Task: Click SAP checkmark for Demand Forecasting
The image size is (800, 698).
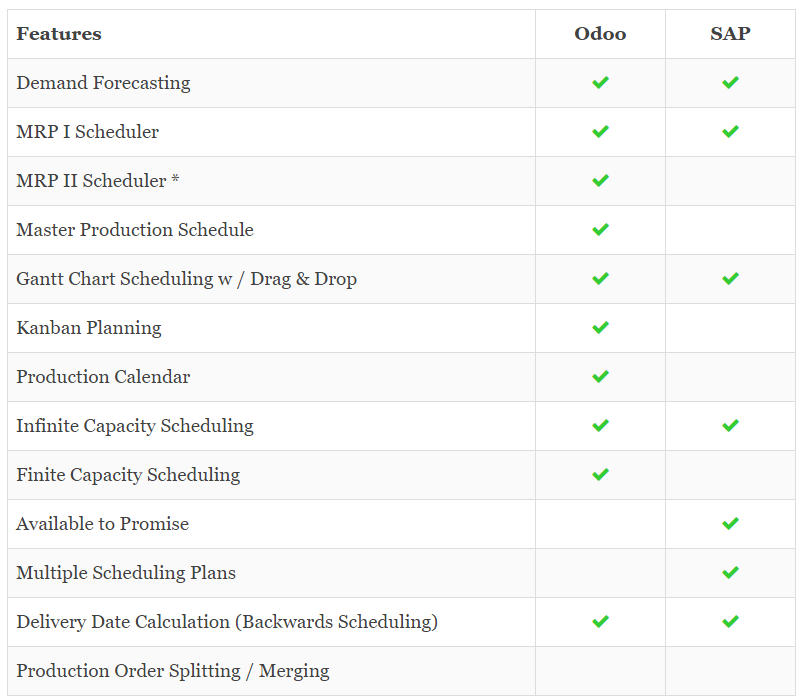Action: click(x=730, y=82)
